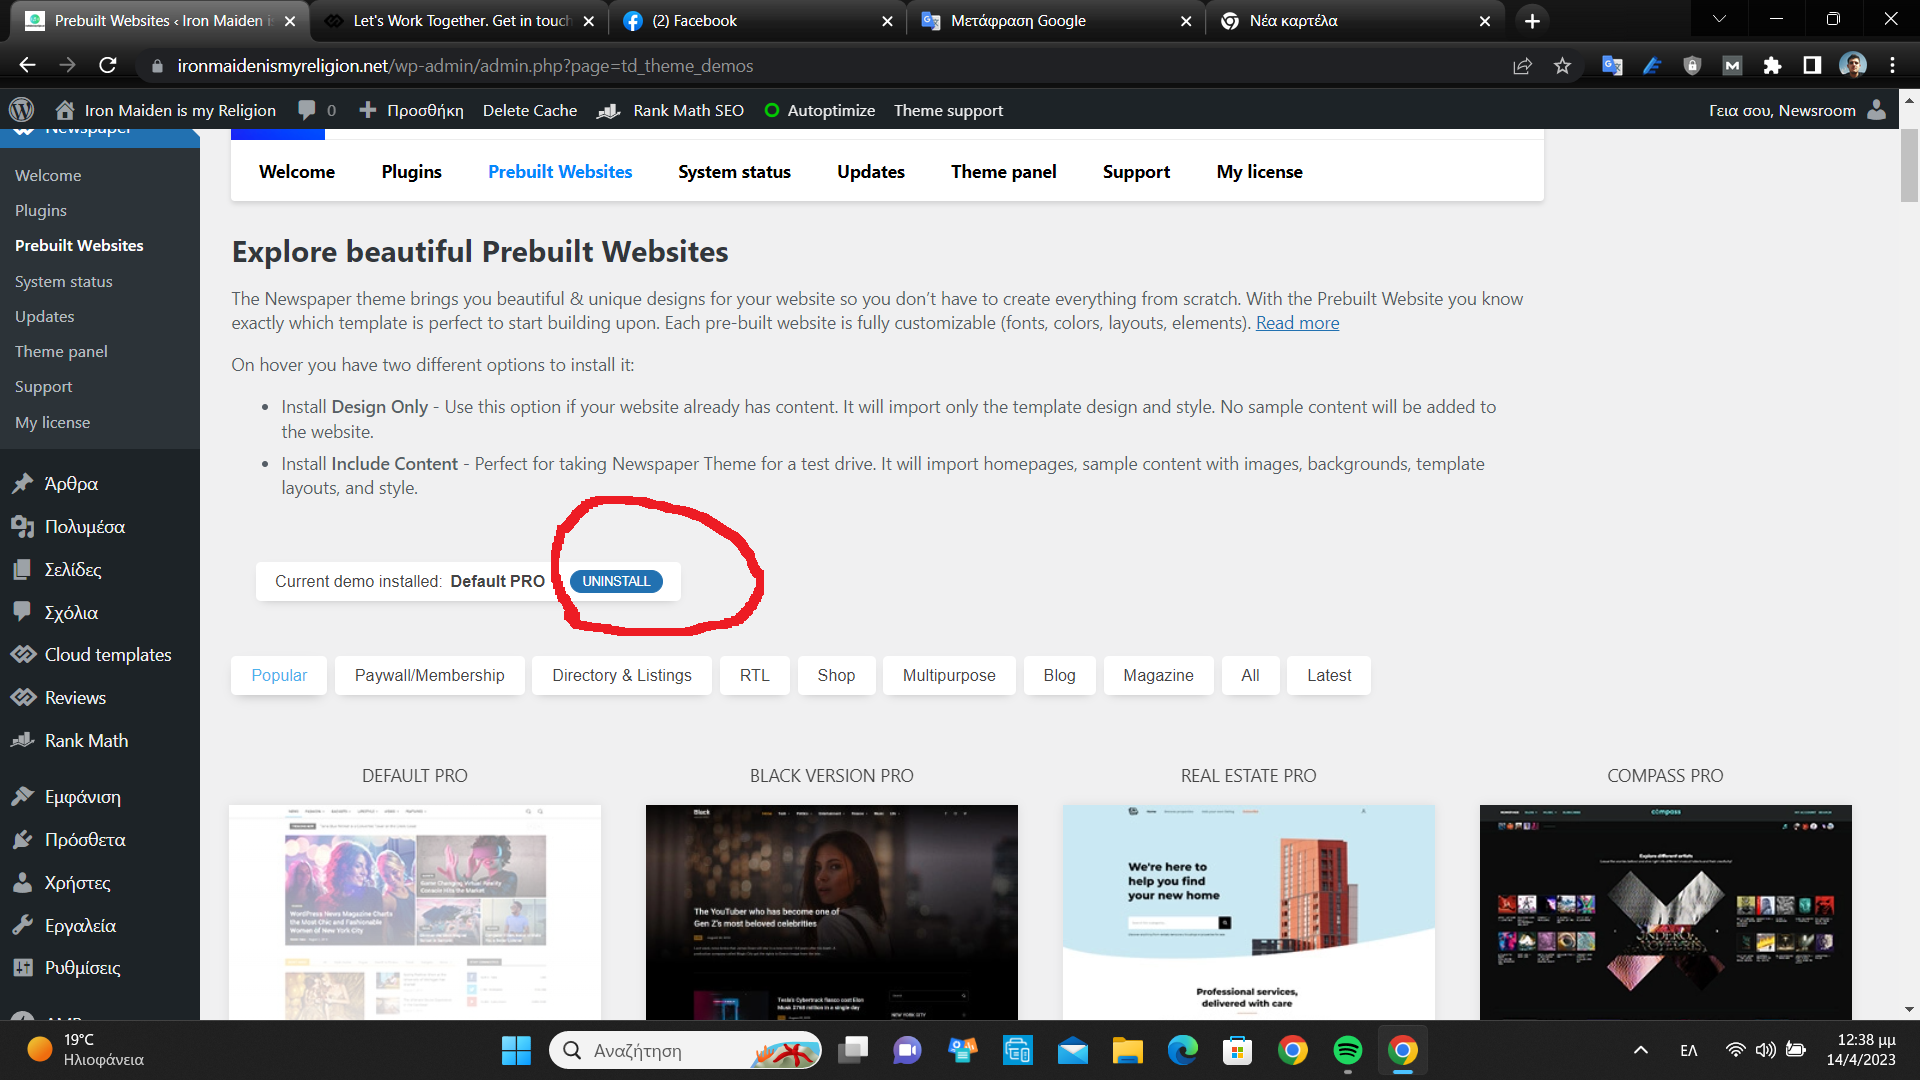The height and width of the screenshot is (1080, 1920).
Task: Filter demos by RTL
Action: click(x=755, y=675)
